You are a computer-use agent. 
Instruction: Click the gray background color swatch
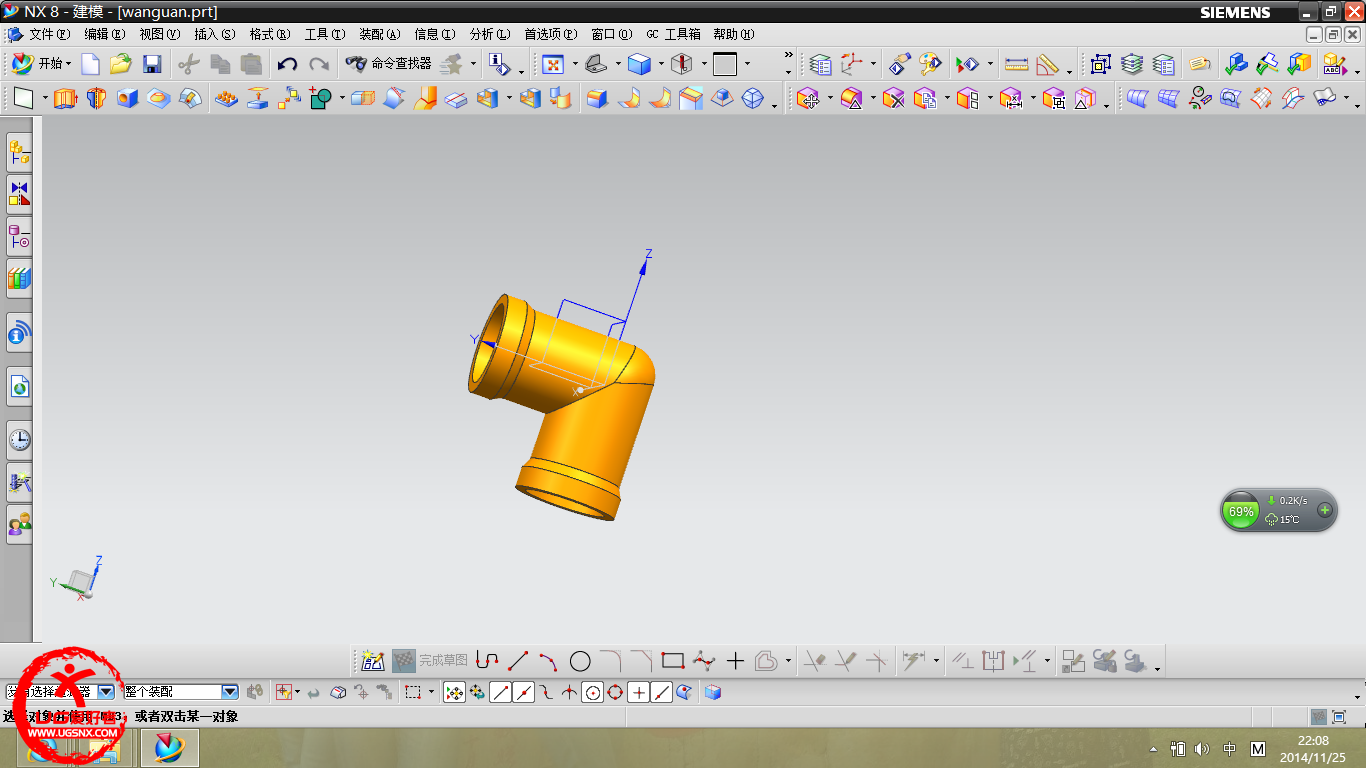pos(725,65)
